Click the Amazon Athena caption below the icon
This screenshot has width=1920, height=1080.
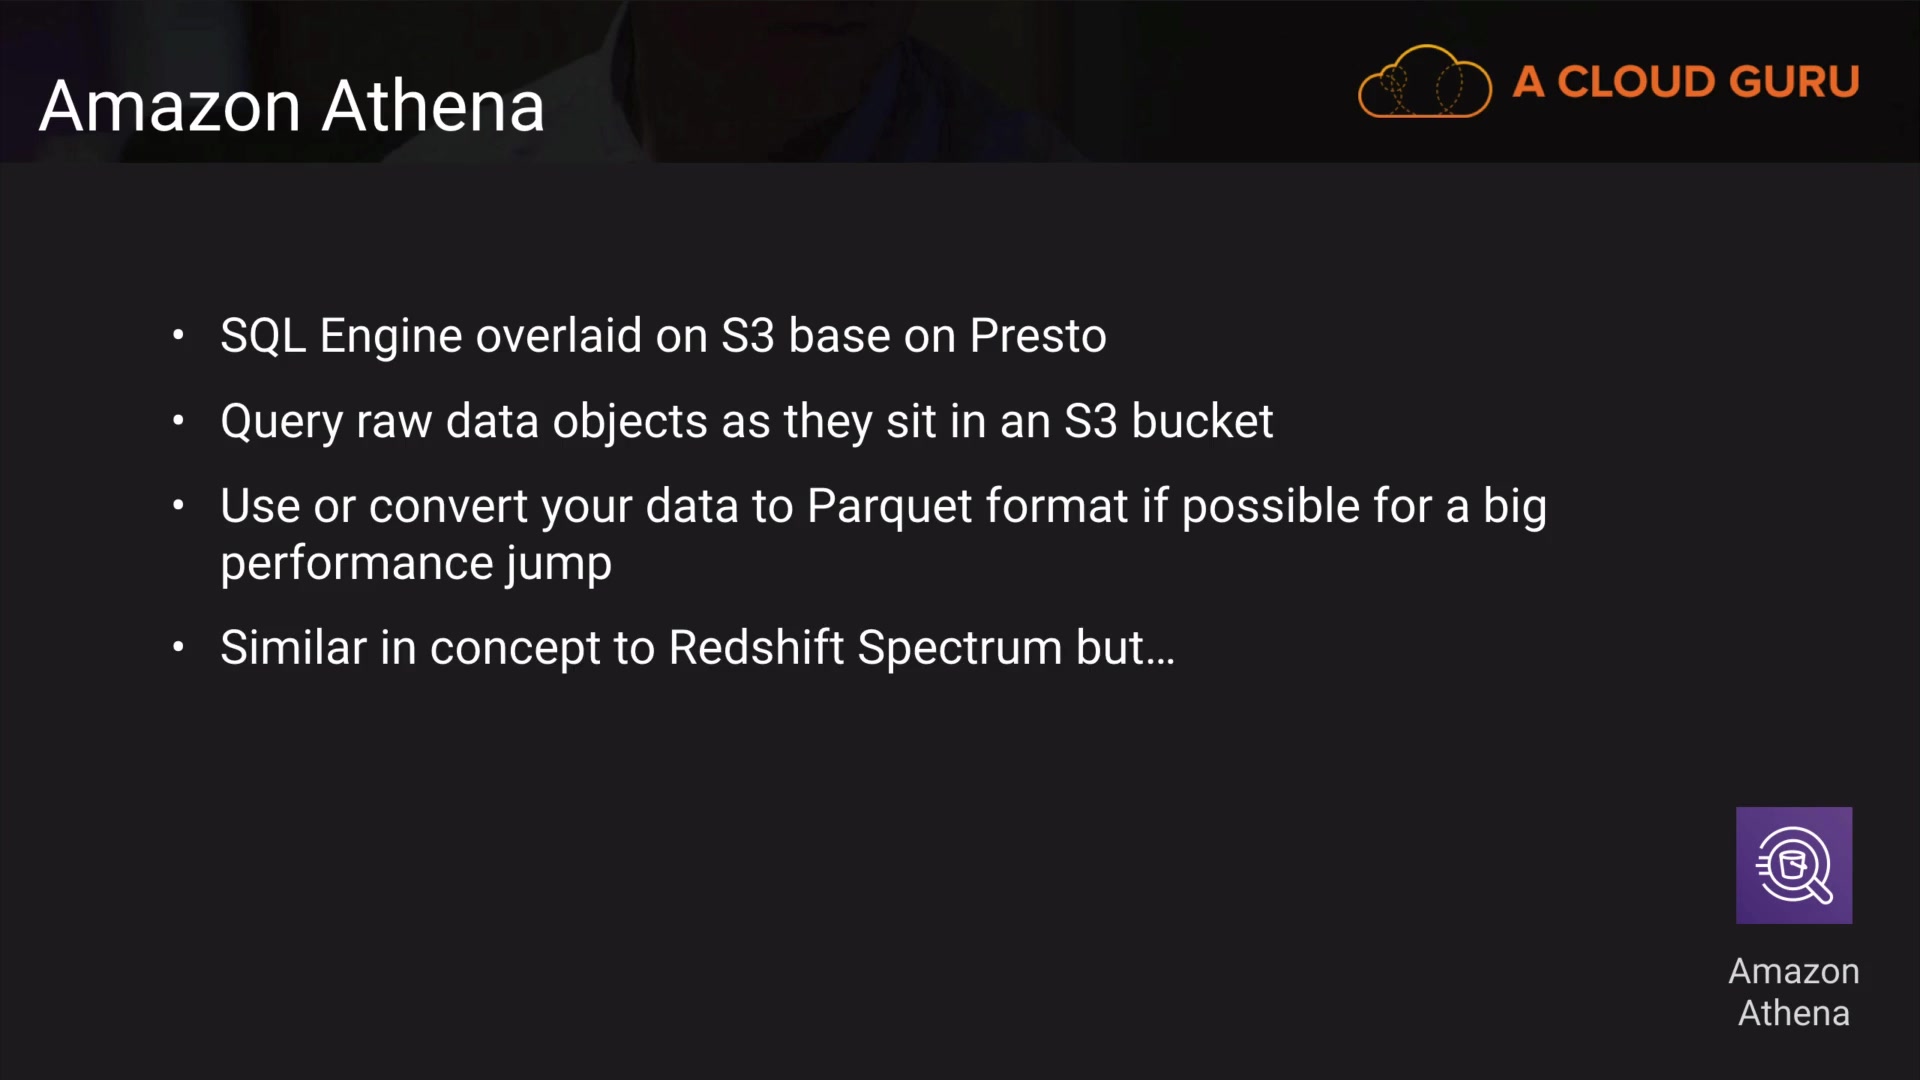point(1793,992)
